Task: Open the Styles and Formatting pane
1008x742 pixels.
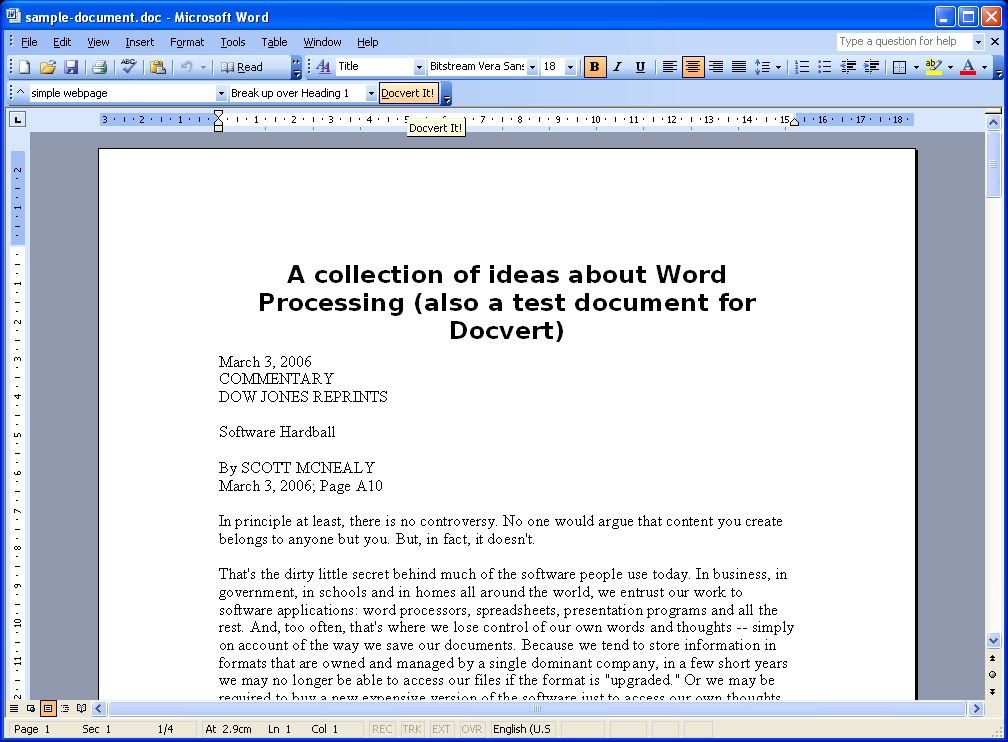Action: tap(323, 67)
